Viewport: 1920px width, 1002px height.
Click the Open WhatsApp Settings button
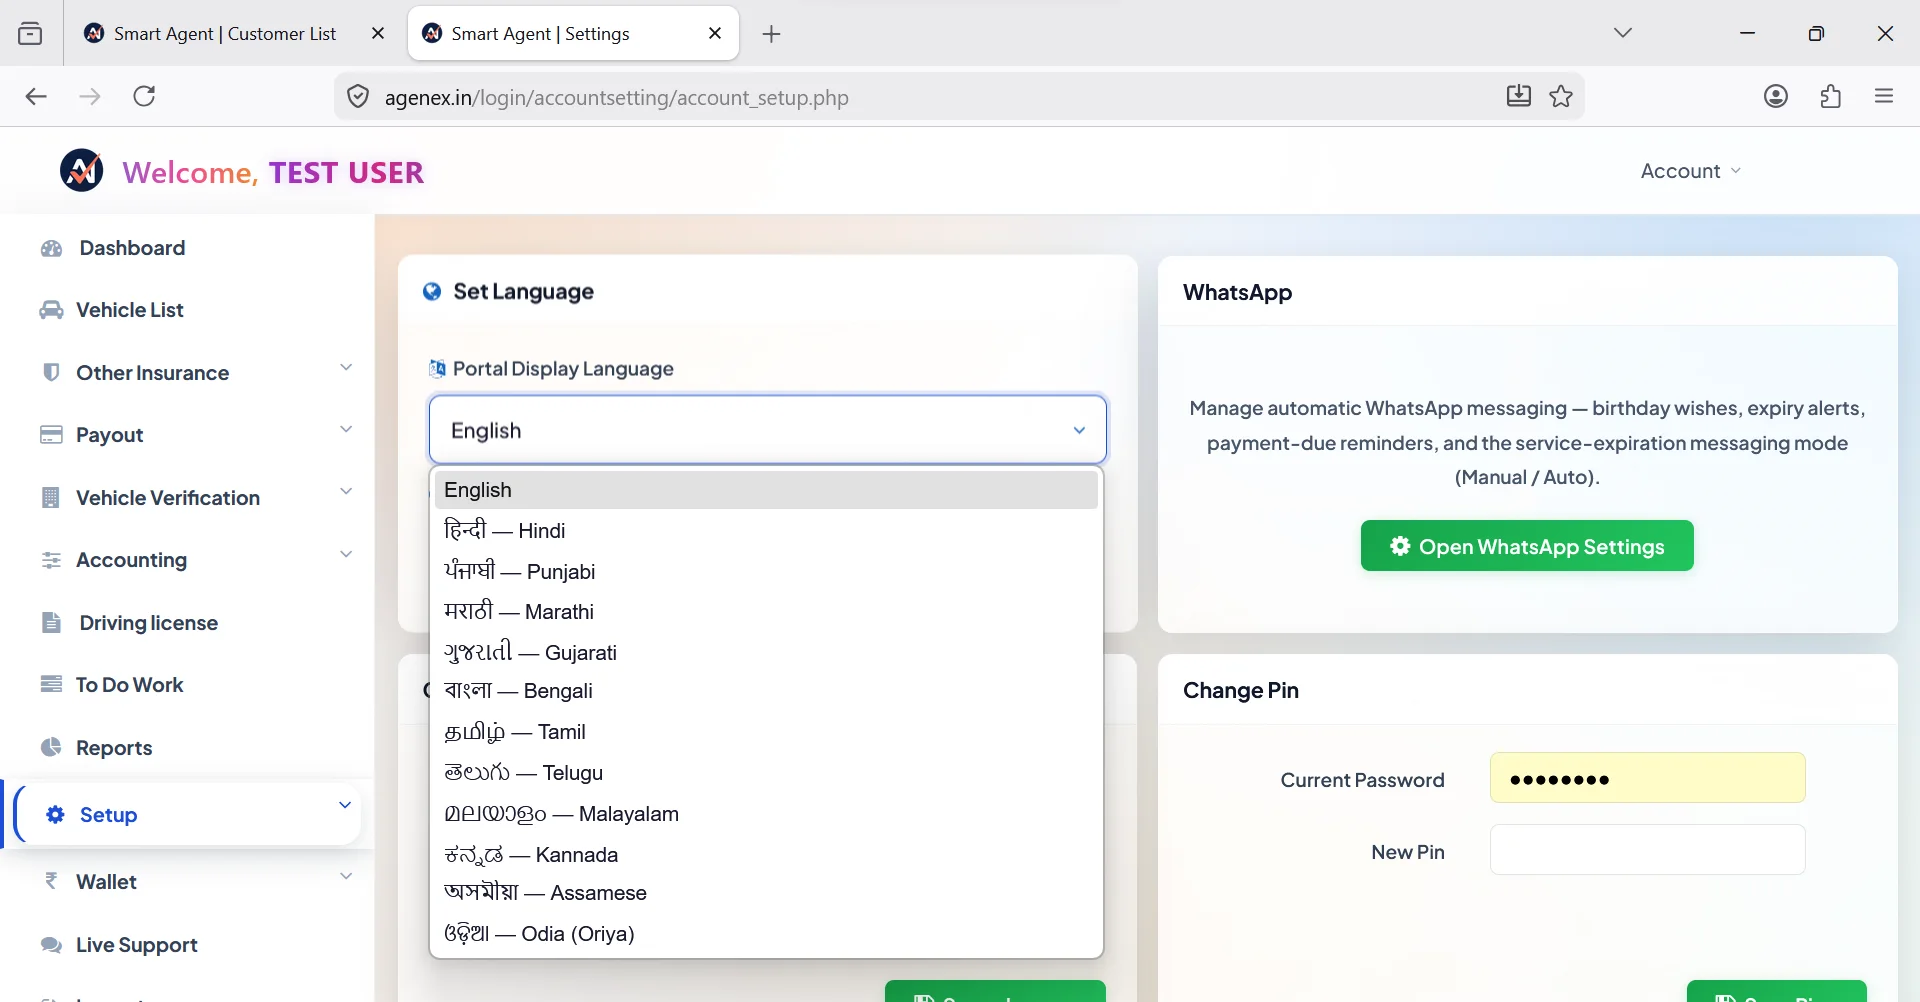(1527, 546)
